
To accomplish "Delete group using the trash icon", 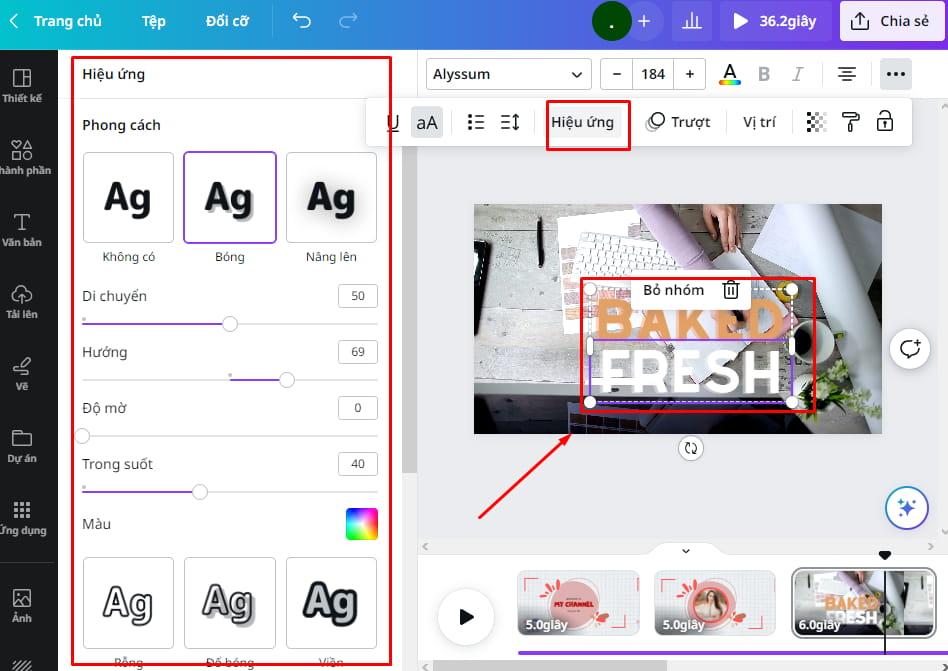I will tap(731, 291).
